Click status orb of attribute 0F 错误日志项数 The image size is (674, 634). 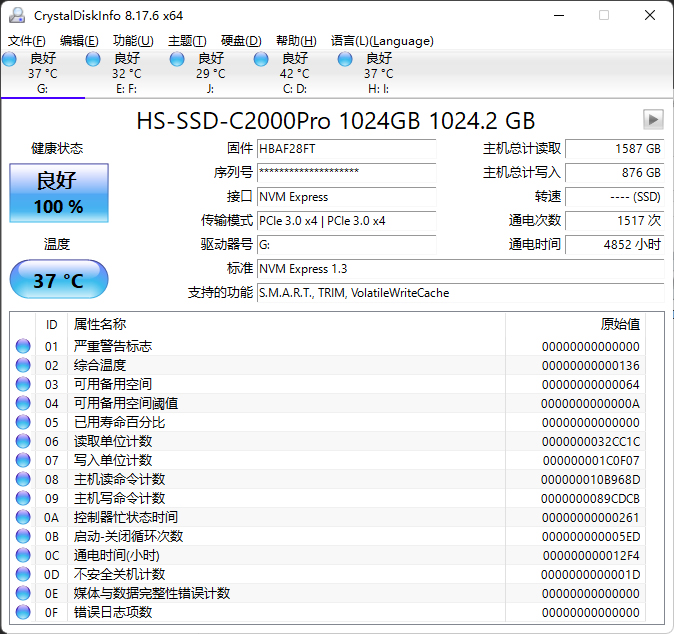23,612
